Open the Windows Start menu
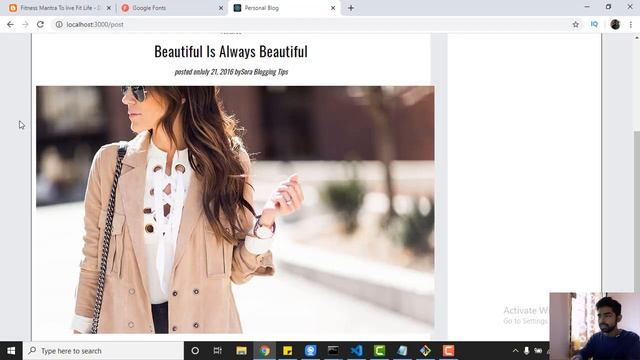Viewport: 640px width, 360px height. pos(11,351)
